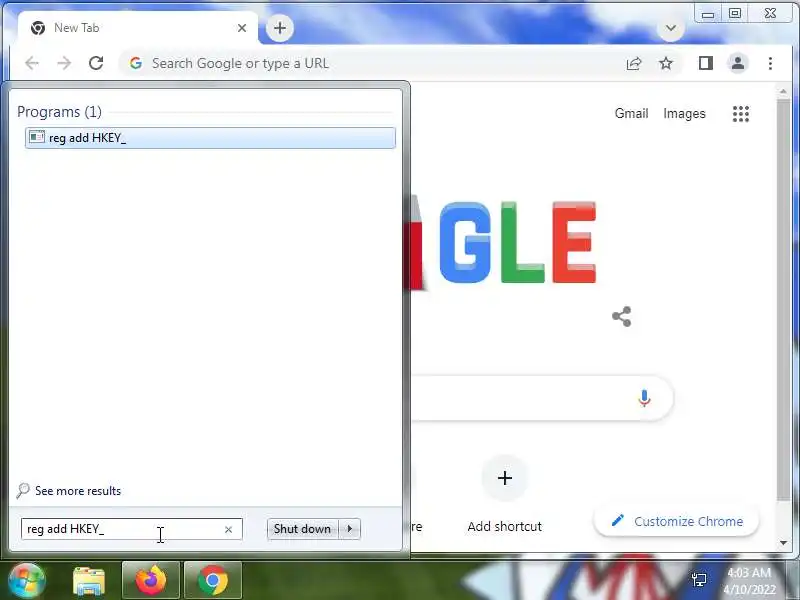The height and width of the screenshot is (600, 800).
Task: Click the Windows Start orb
Action: coord(26,581)
